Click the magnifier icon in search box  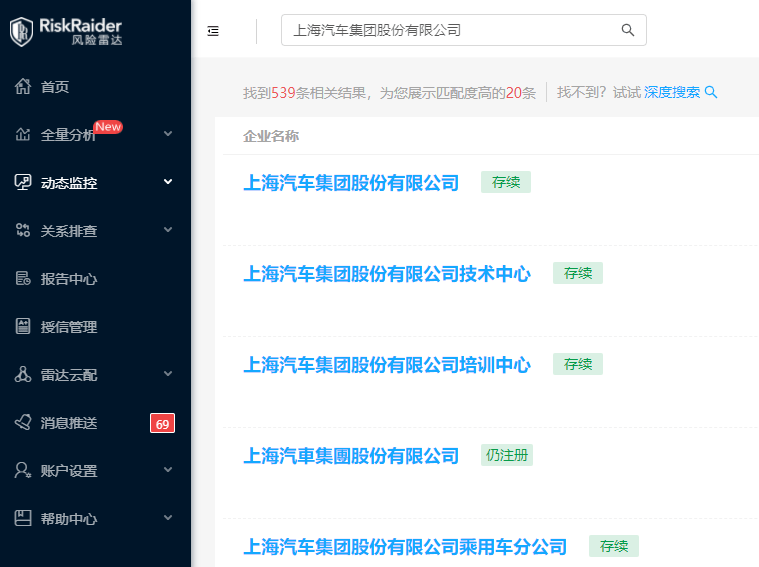(x=628, y=30)
